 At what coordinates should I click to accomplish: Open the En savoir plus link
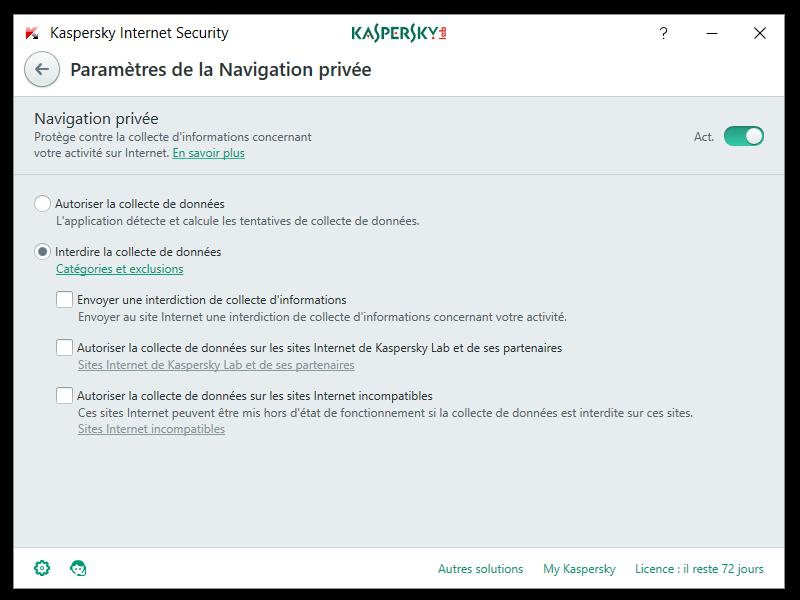[209, 153]
